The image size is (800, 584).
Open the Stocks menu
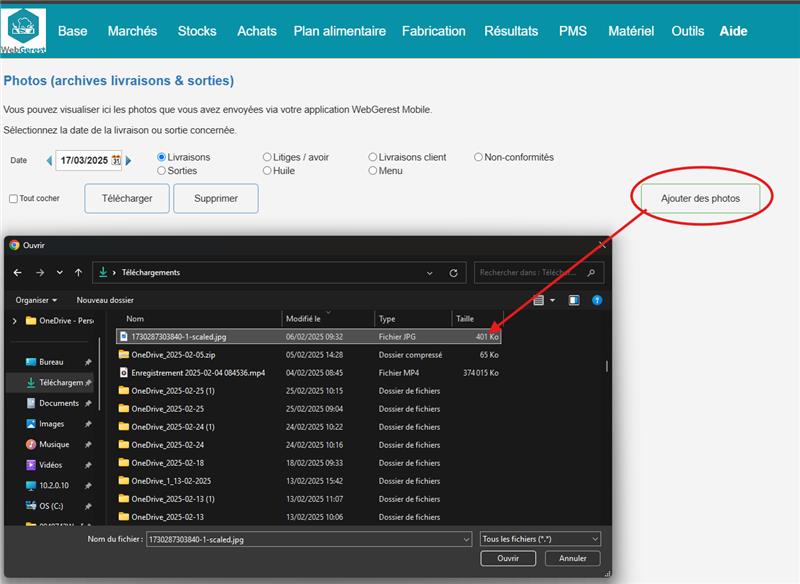click(197, 31)
